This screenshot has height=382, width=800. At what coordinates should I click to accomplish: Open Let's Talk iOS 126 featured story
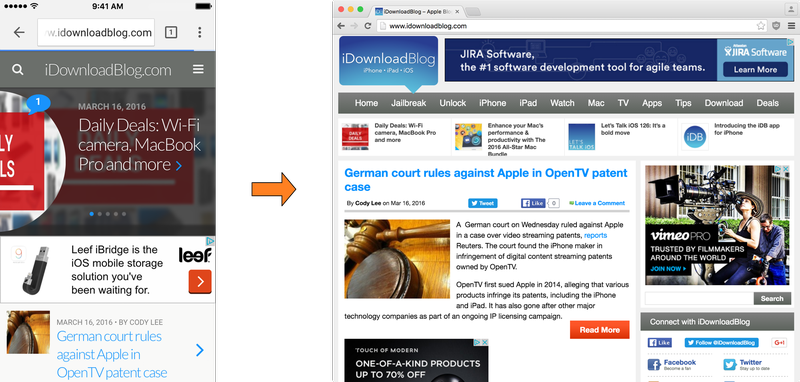point(633,129)
